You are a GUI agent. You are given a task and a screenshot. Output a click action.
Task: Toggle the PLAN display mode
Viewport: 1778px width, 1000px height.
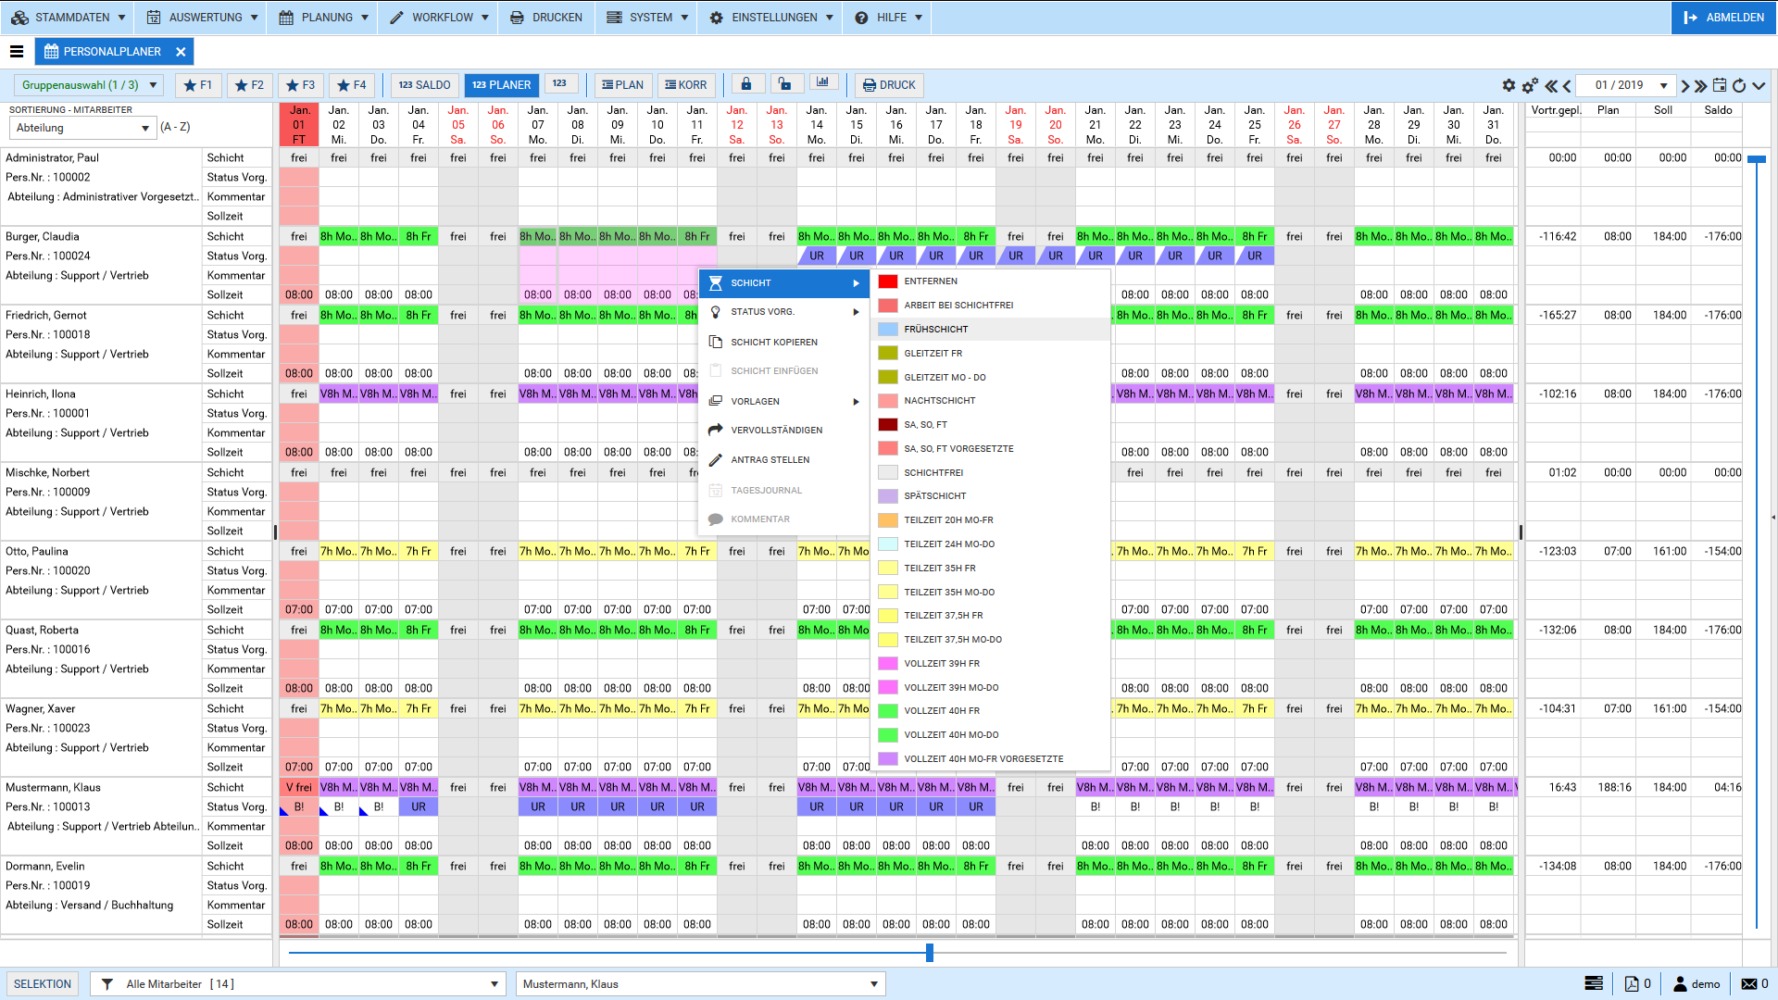[x=623, y=85]
